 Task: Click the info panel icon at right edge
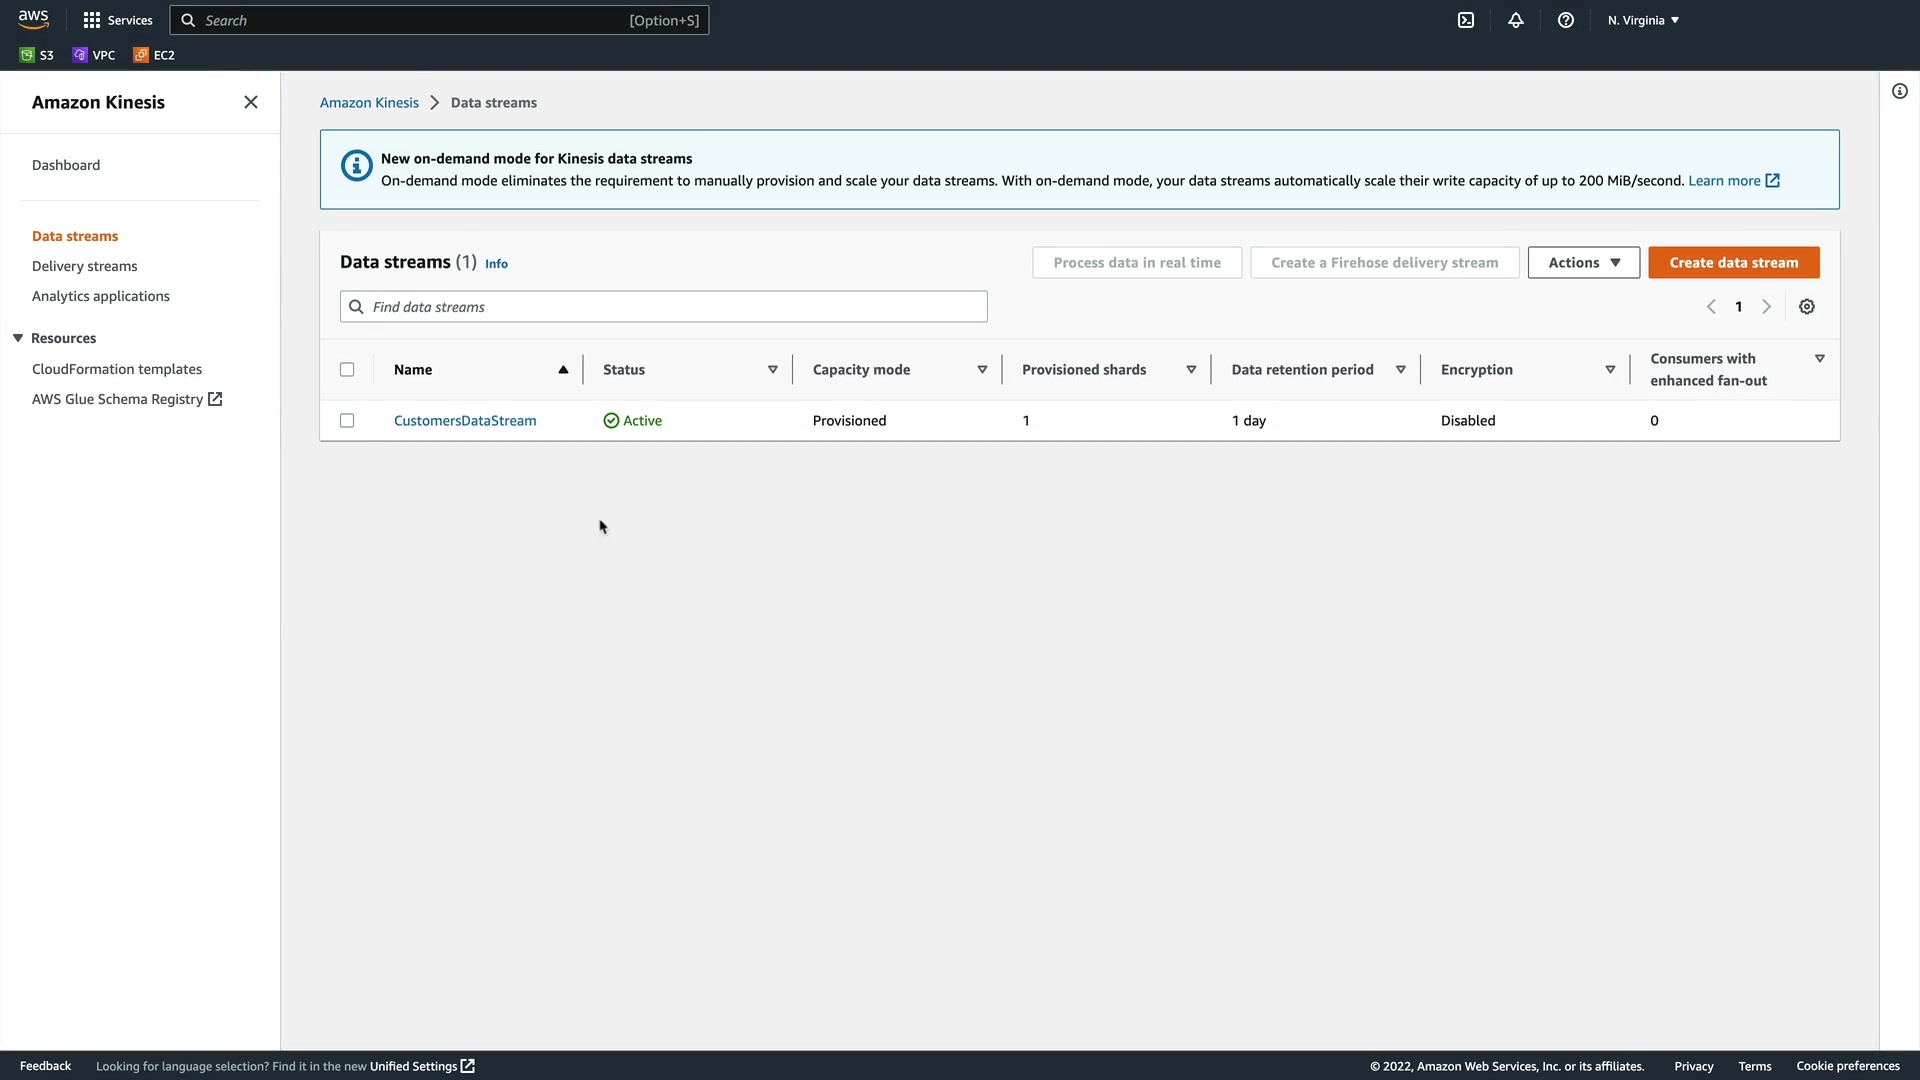coord(1900,91)
